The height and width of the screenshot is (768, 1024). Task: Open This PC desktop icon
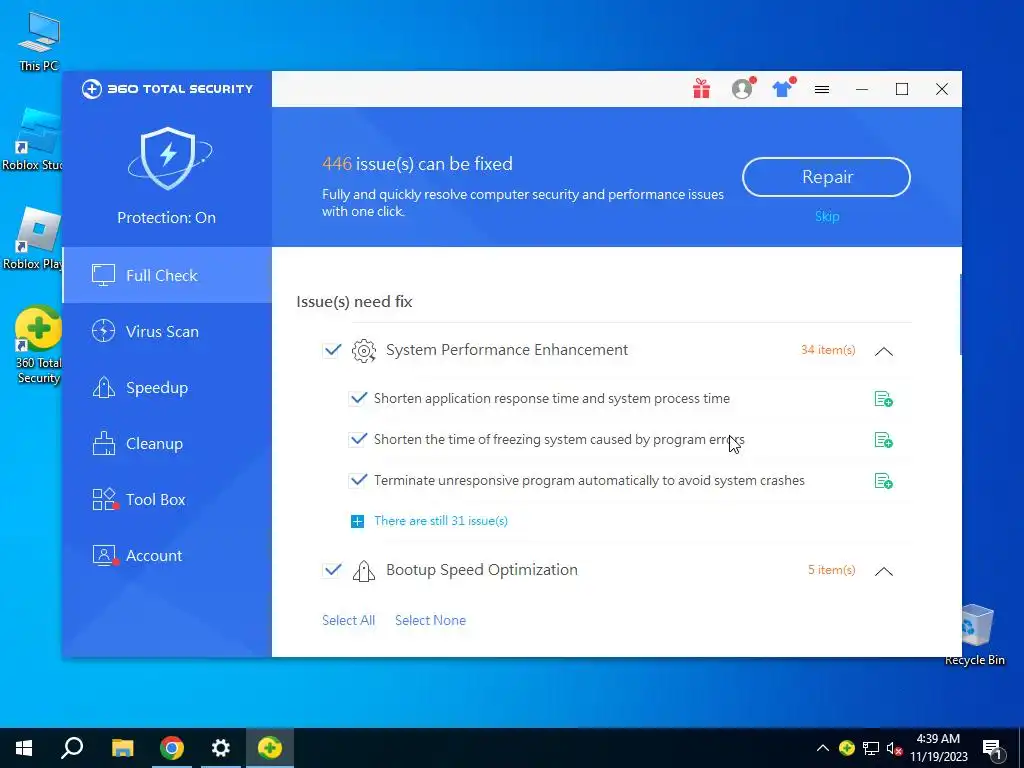pos(39,41)
